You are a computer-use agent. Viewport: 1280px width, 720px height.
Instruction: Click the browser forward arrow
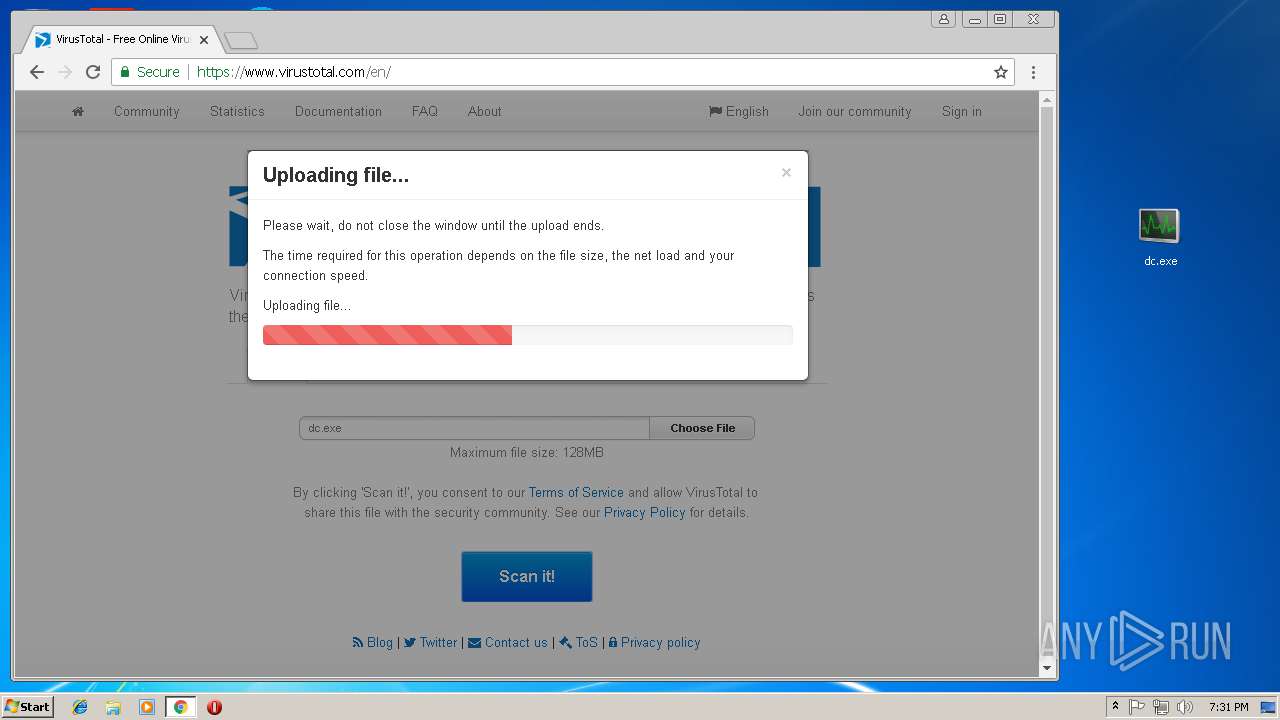[x=65, y=72]
